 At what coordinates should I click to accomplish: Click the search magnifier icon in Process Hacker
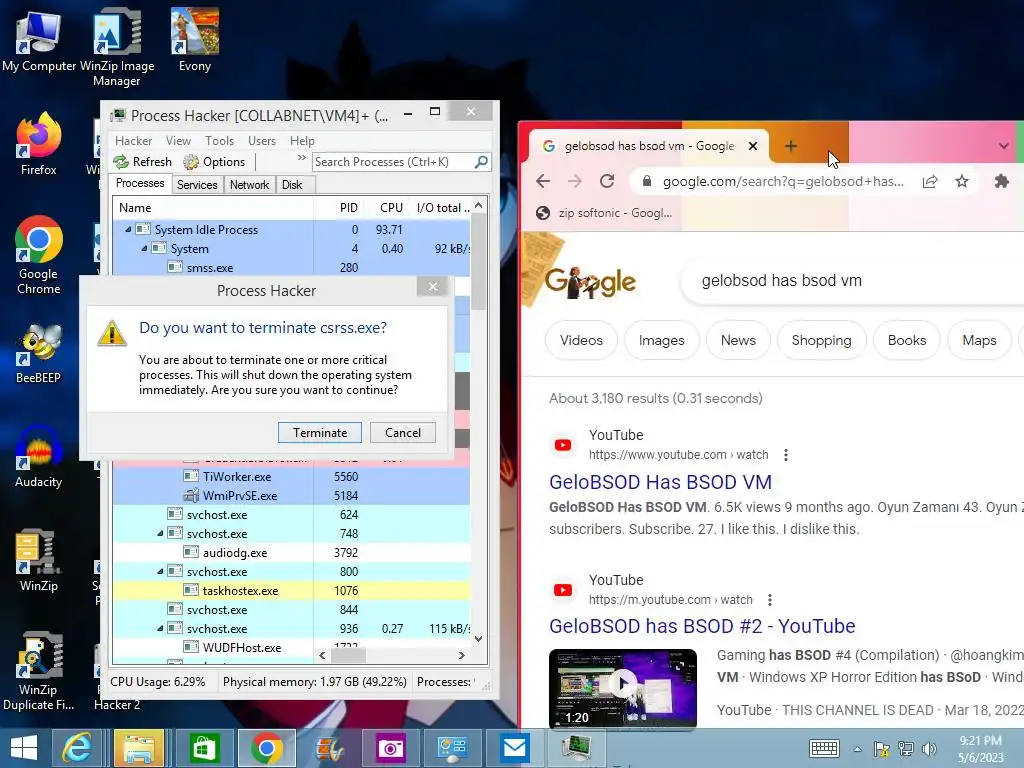click(481, 161)
